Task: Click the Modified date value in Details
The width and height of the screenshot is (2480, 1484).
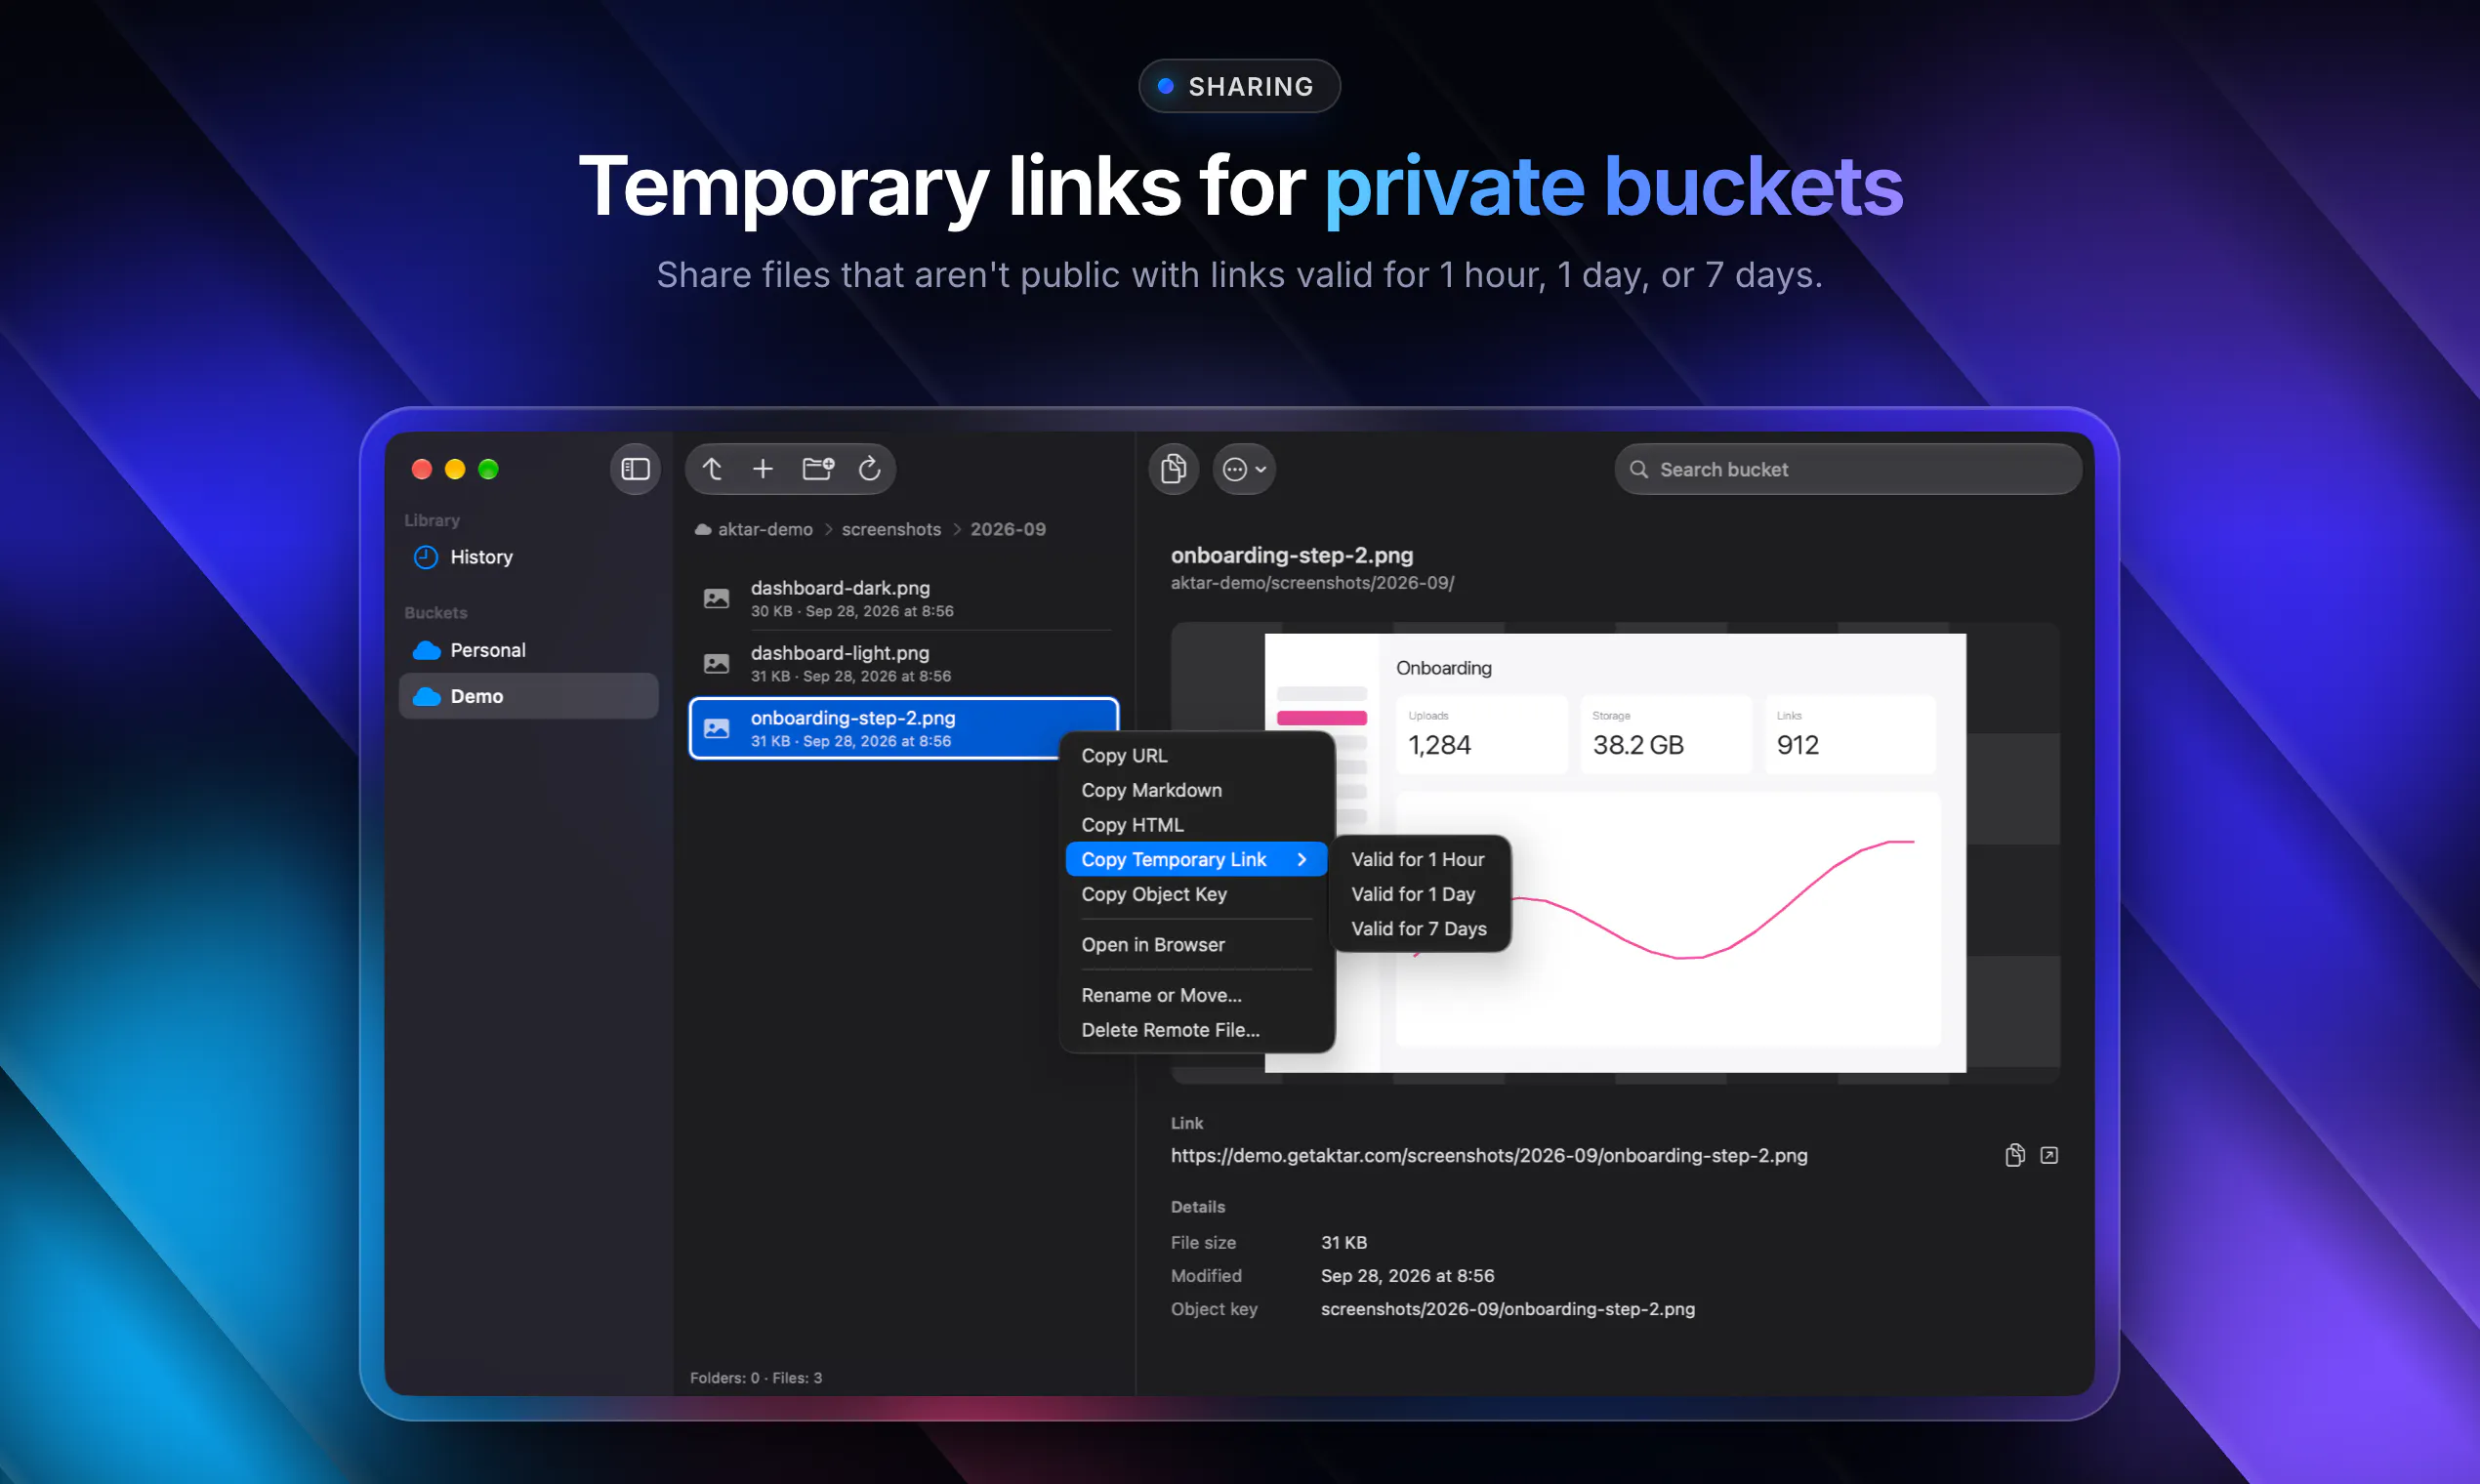Action: pos(1407,1275)
